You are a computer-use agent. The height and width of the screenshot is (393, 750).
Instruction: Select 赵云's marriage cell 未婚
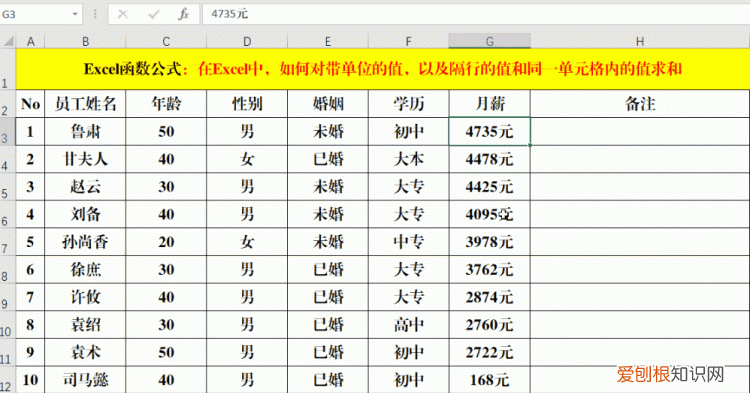pyautogui.click(x=328, y=186)
